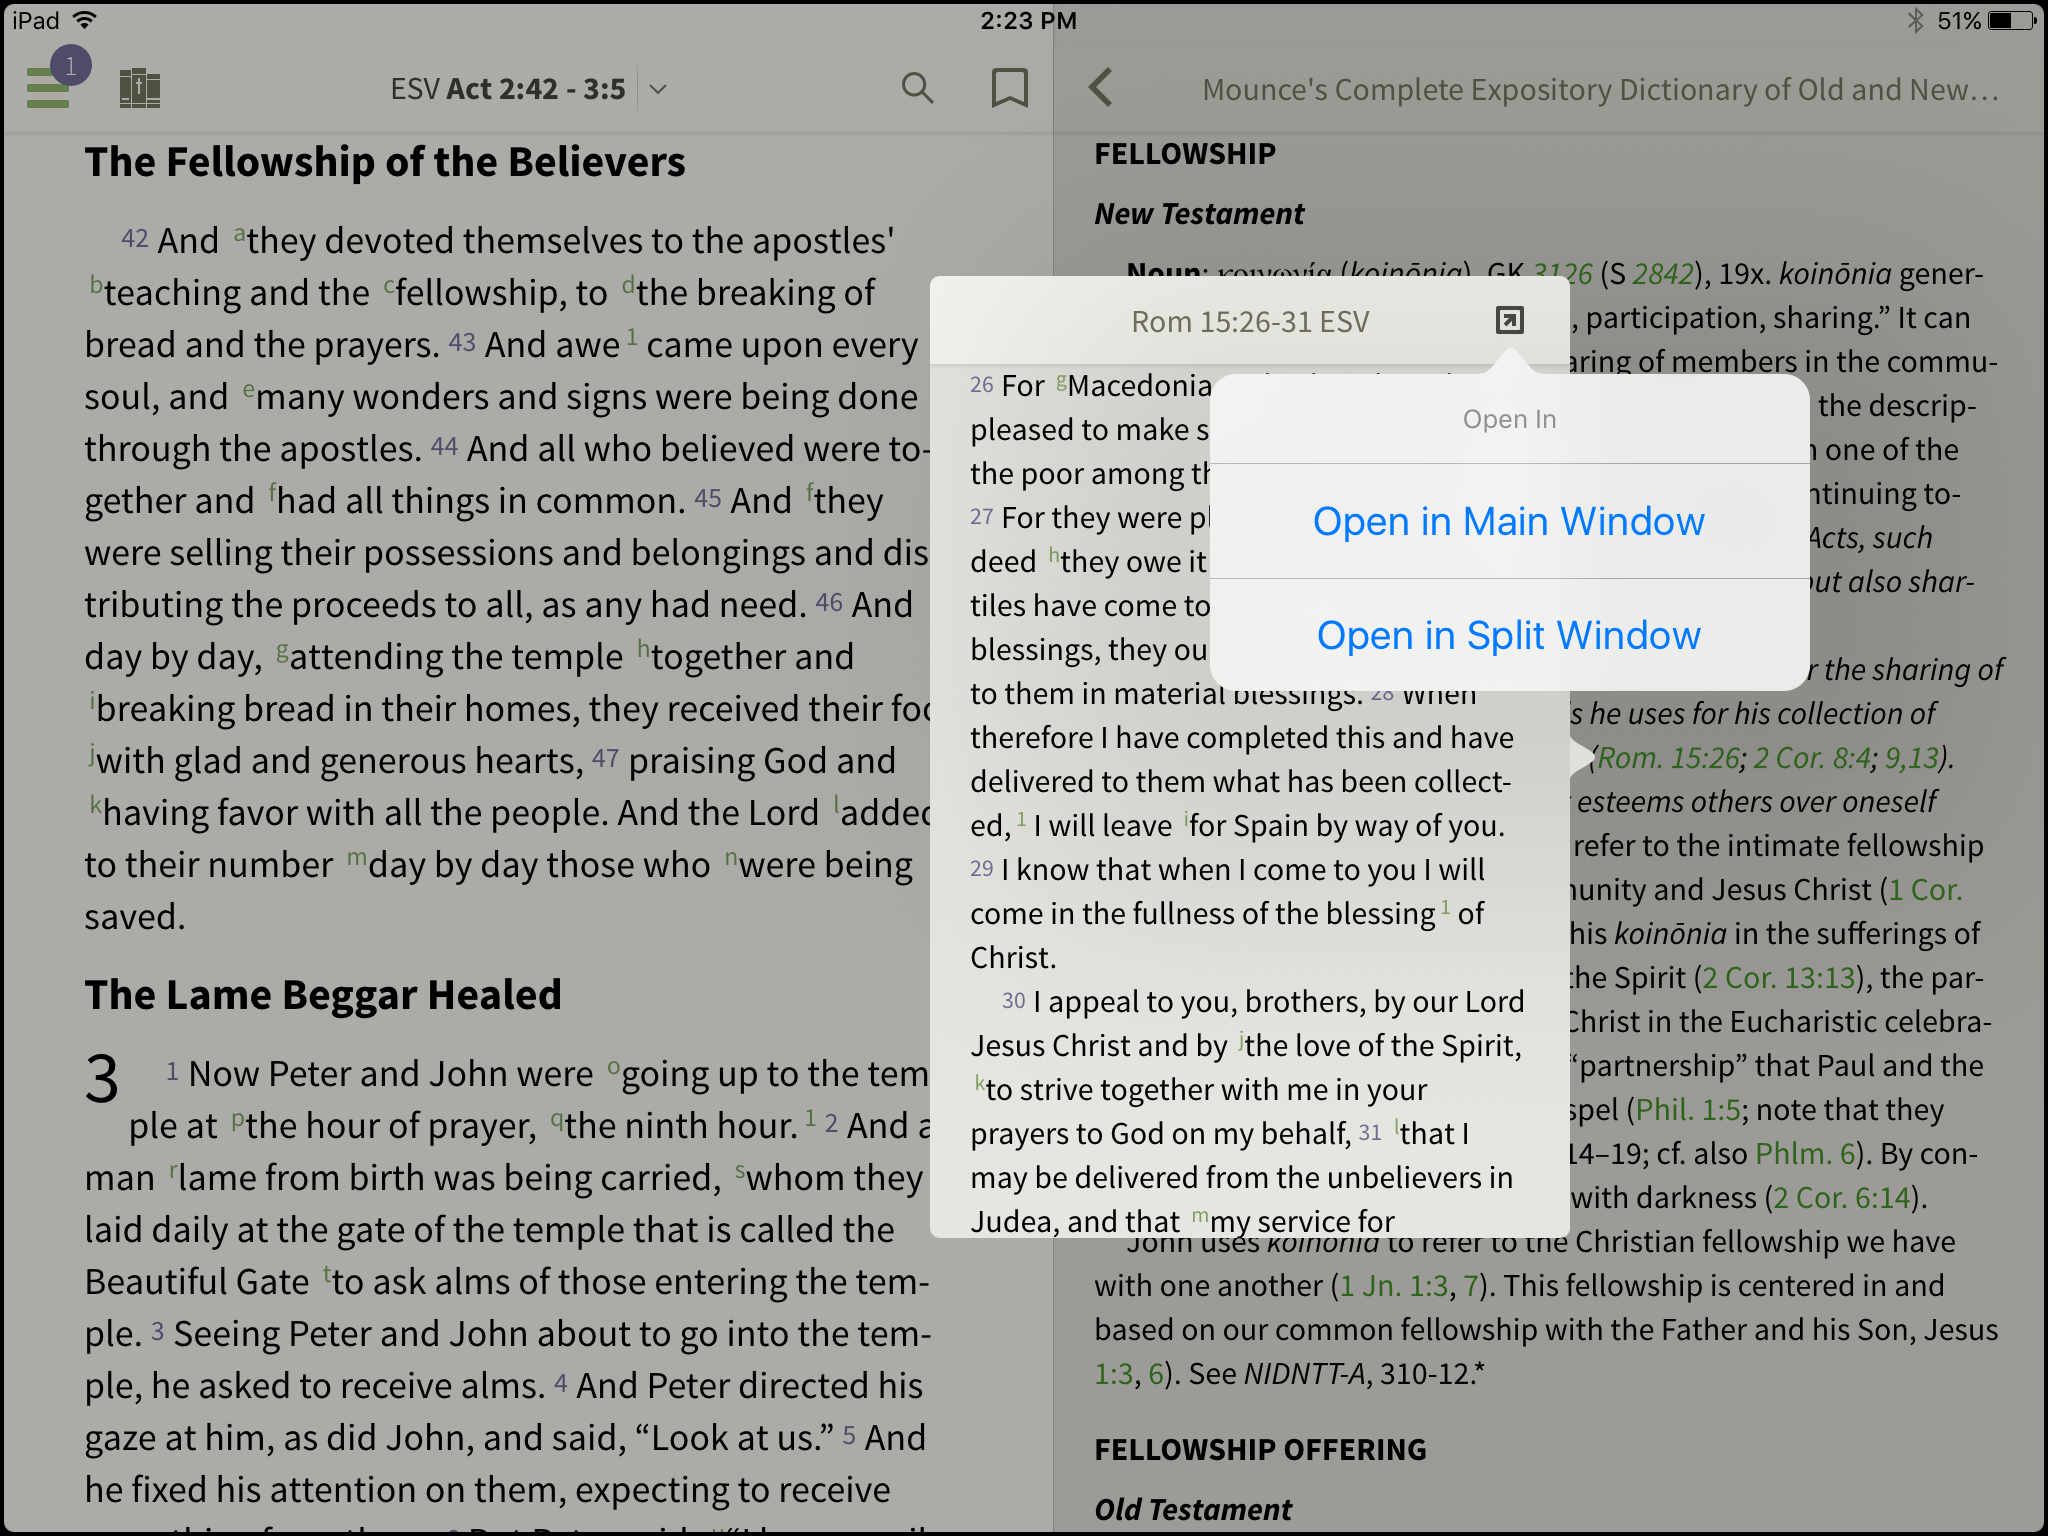Tap the search magnifier icon
The width and height of the screenshot is (2048, 1536).
917,89
